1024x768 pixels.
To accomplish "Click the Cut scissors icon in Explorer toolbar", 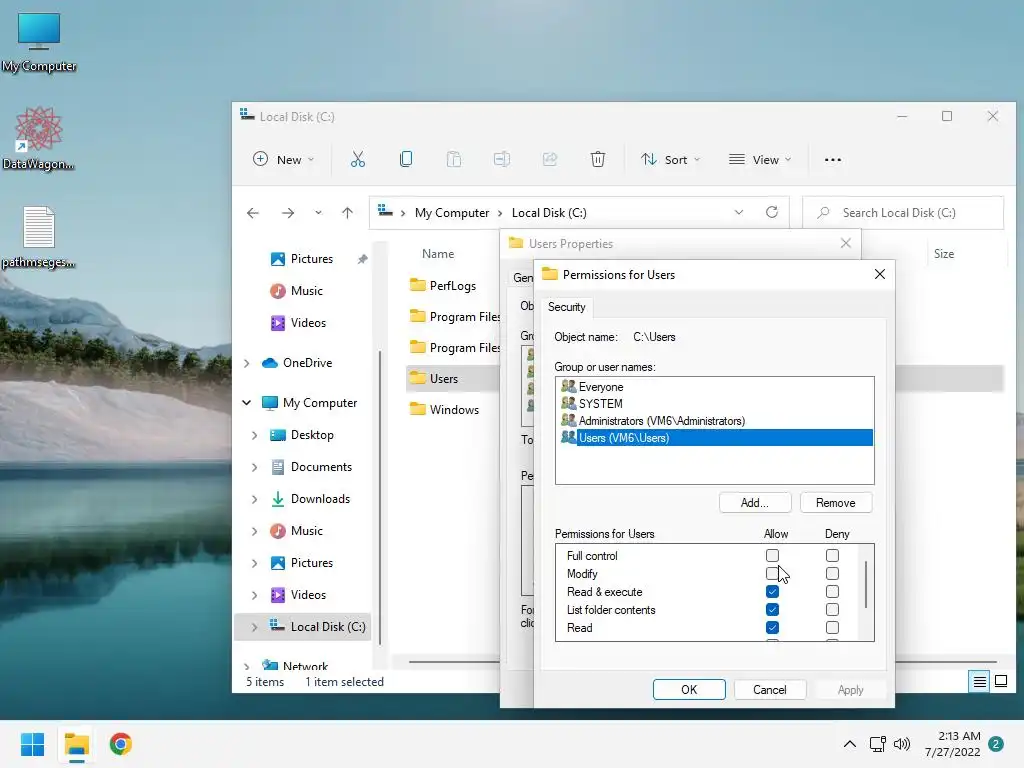I will point(358,159).
